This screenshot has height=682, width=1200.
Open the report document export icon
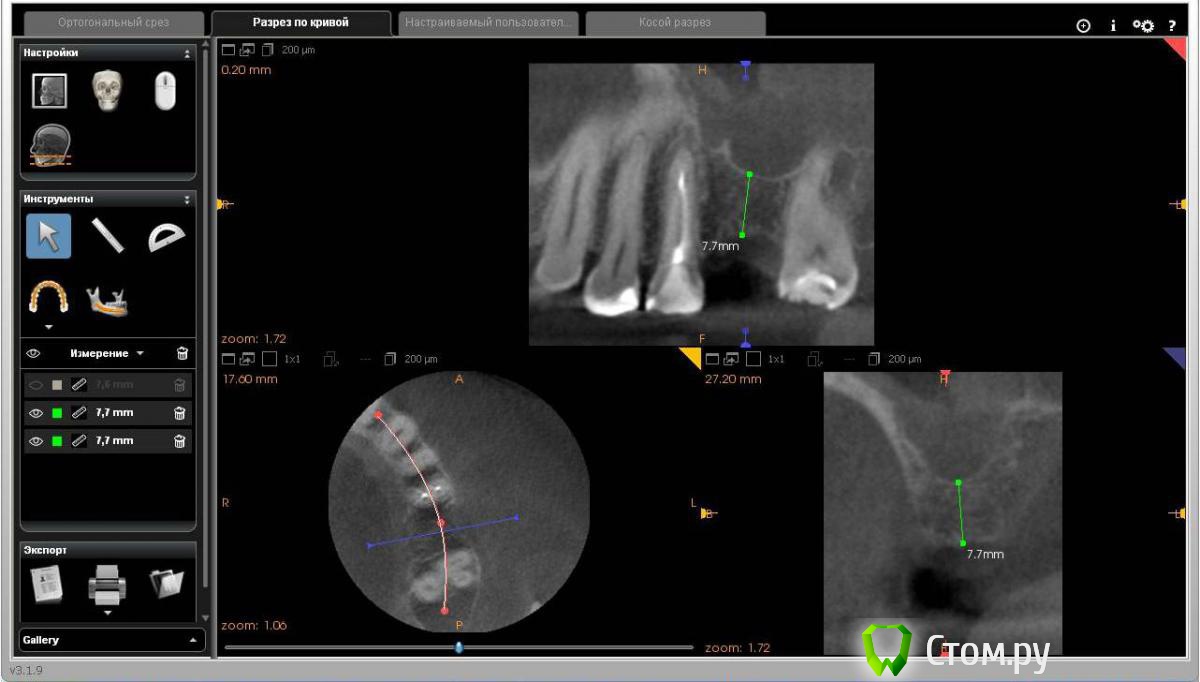(48, 584)
